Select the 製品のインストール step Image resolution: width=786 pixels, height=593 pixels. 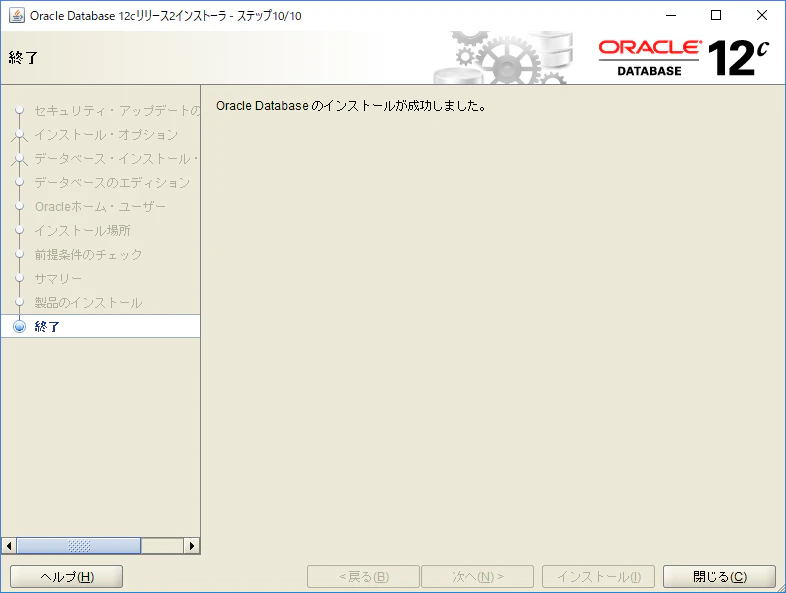pos(88,302)
